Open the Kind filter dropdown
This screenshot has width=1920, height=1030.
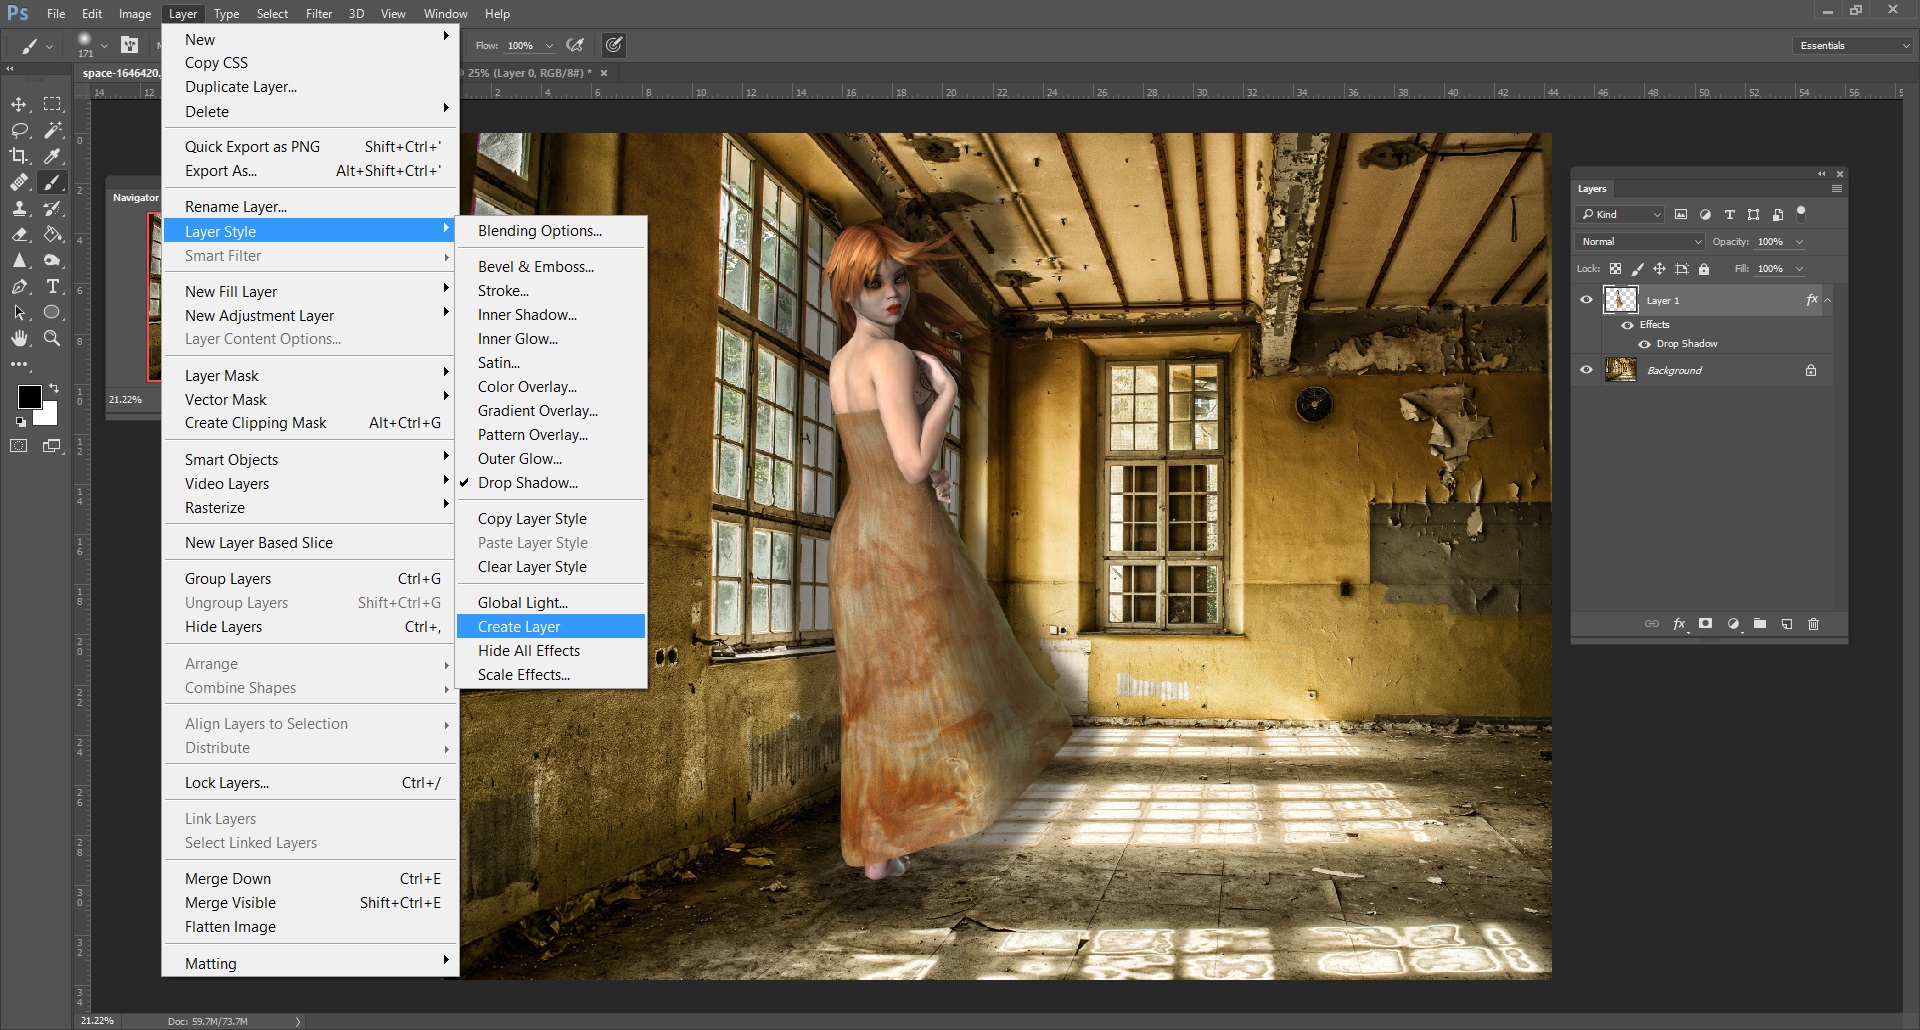tap(1620, 215)
